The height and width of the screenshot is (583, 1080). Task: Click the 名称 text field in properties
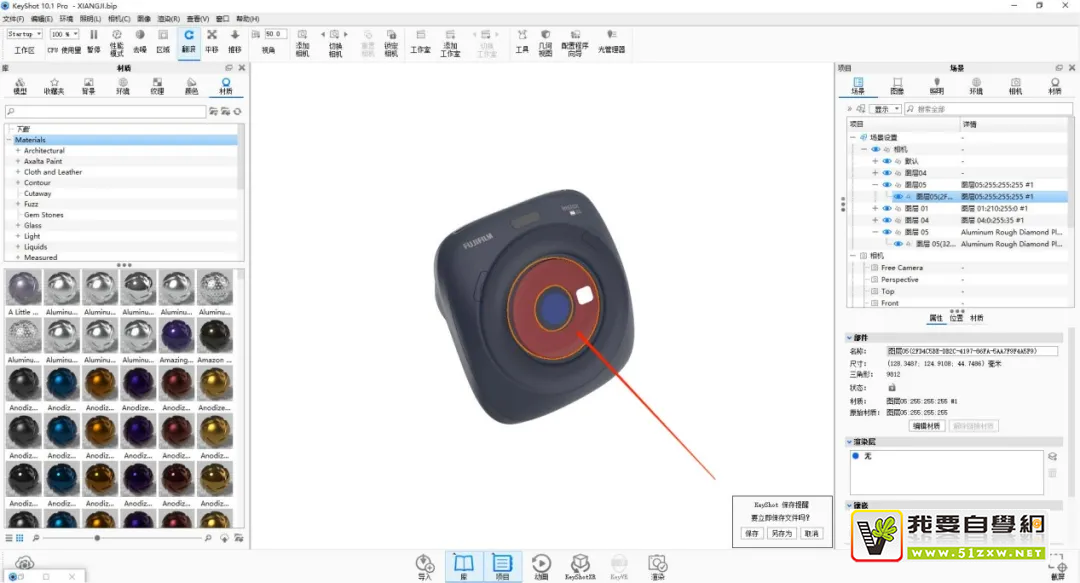click(985, 351)
